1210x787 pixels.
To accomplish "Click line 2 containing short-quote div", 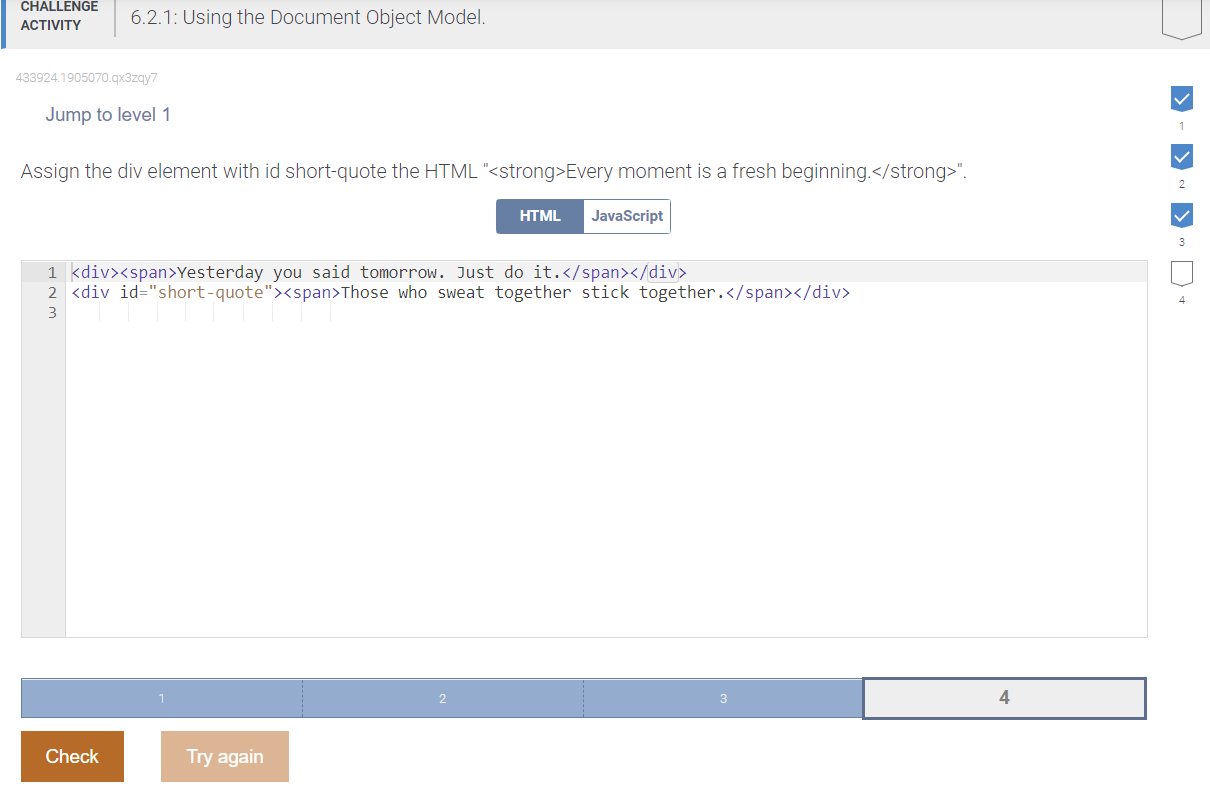I will click(460, 292).
